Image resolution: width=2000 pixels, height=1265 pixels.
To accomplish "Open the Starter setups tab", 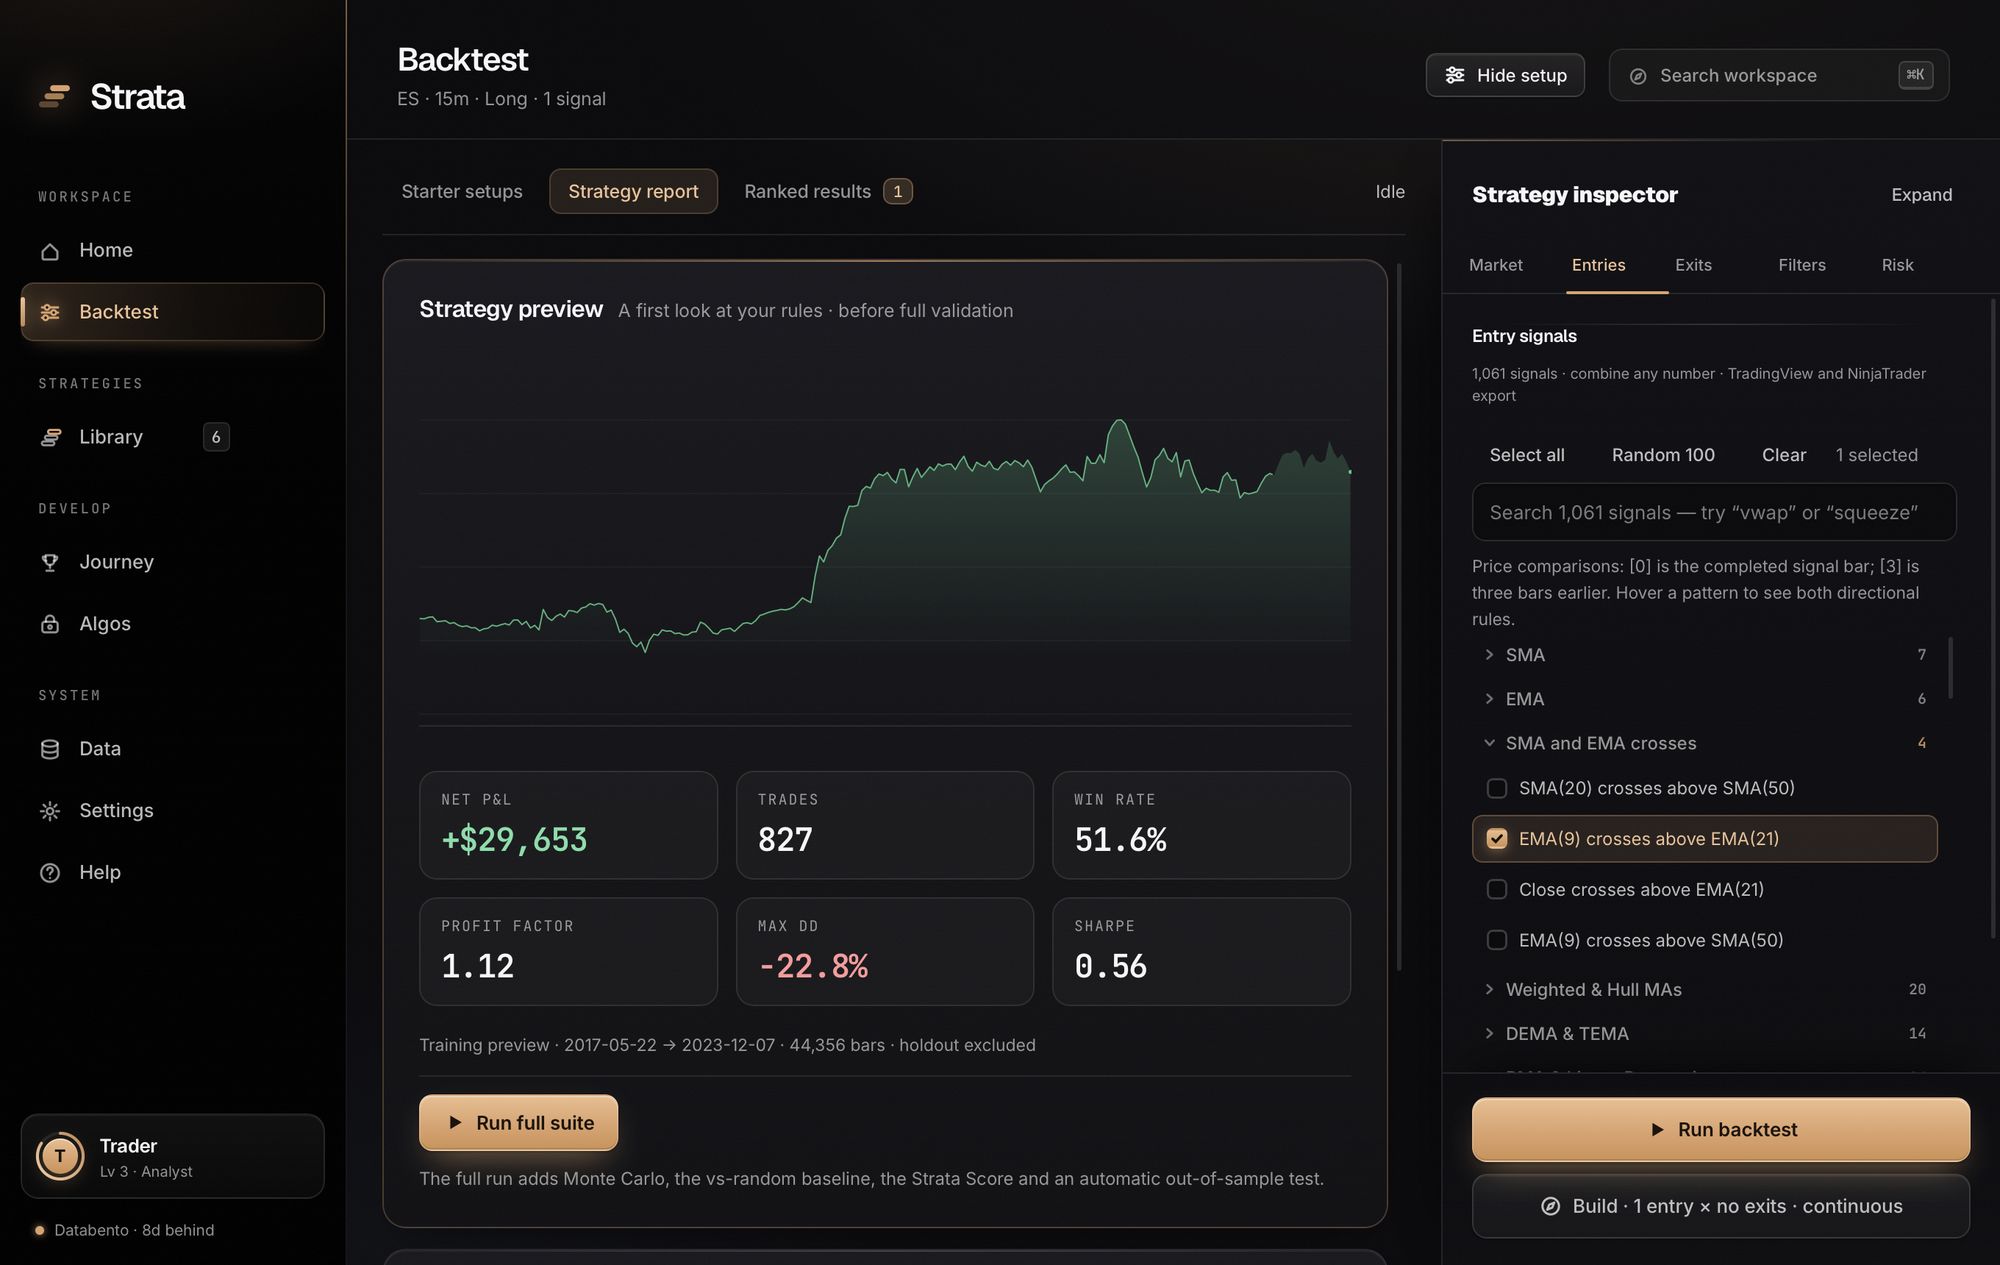I will pyautogui.click(x=461, y=191).
